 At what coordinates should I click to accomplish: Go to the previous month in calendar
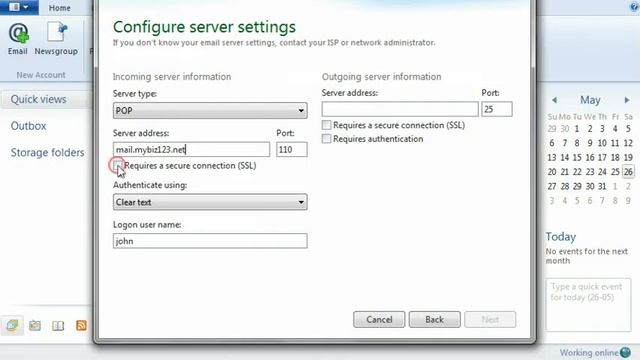coord(554,100)
